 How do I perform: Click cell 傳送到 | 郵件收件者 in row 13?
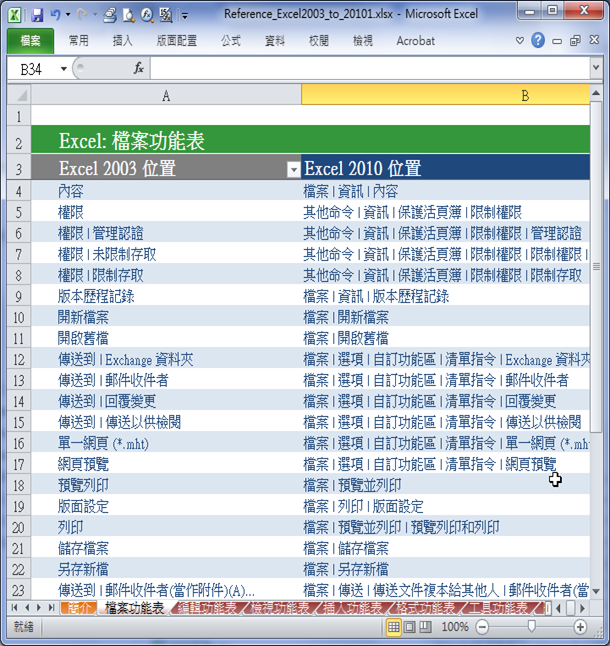[166, 381]
